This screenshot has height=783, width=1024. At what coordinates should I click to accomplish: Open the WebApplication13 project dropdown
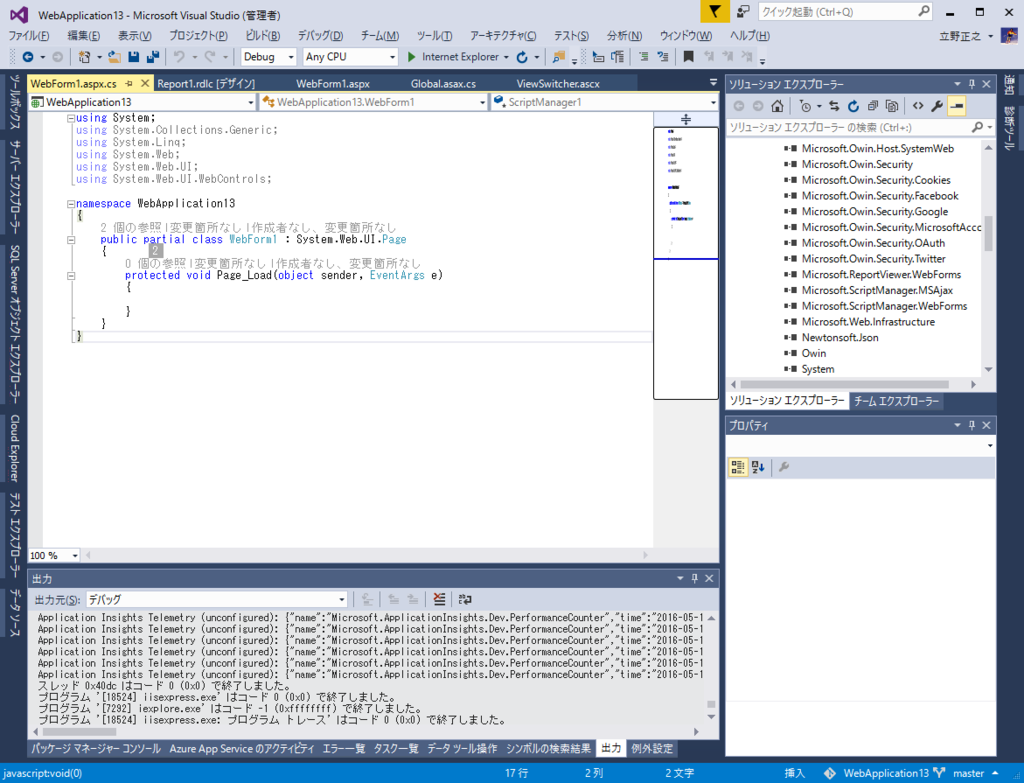point(142,102)
